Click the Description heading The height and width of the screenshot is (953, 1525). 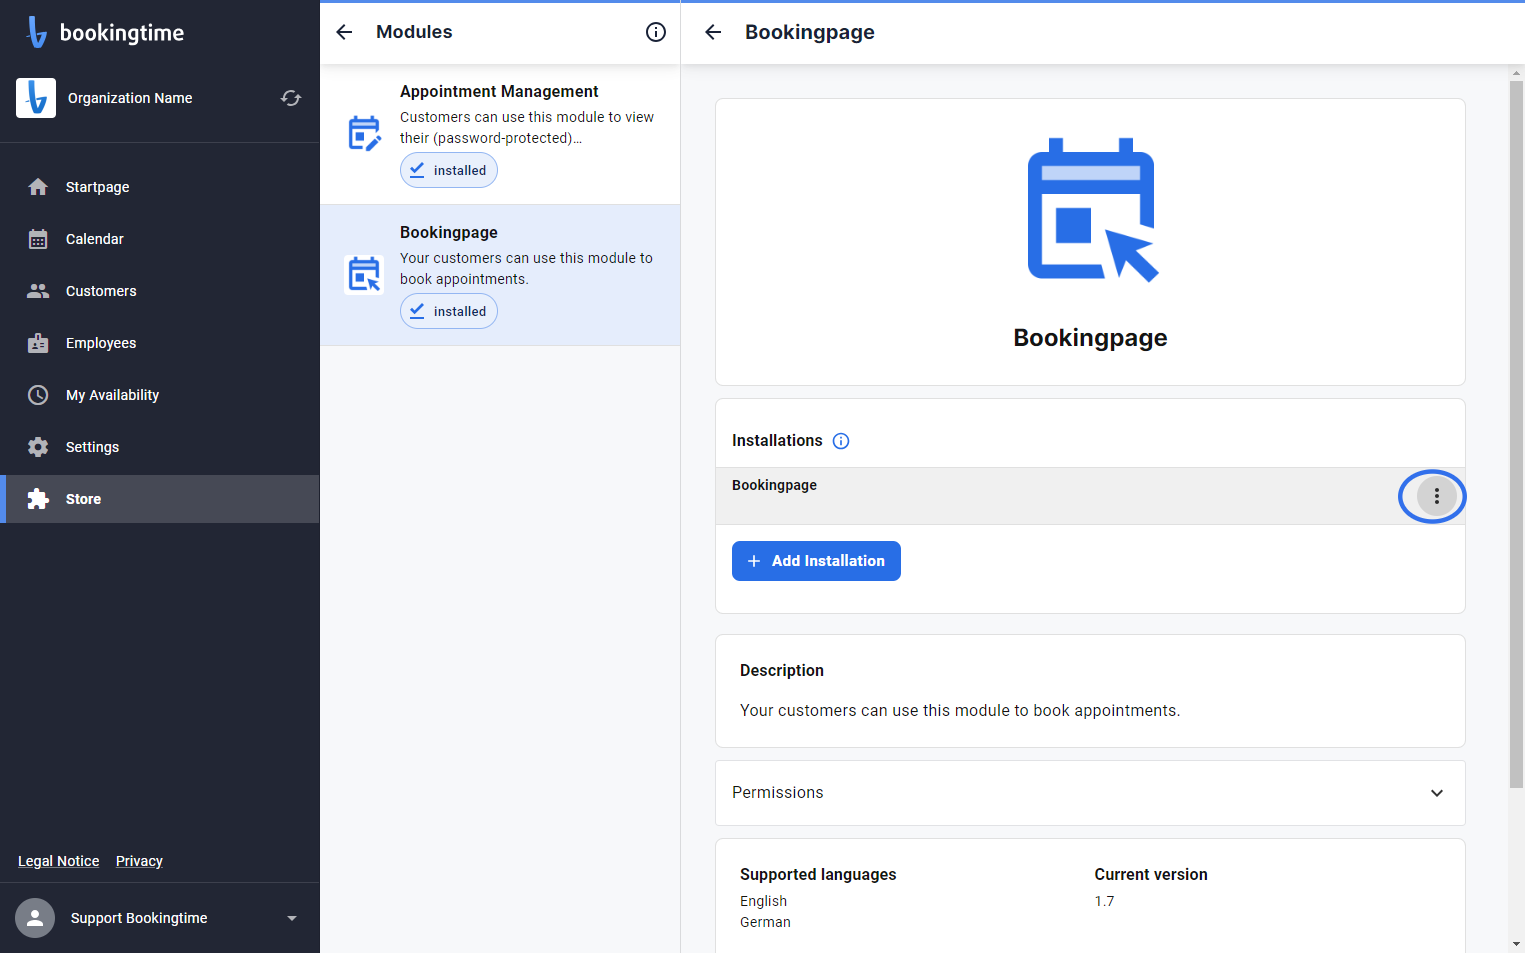point(782,670)
